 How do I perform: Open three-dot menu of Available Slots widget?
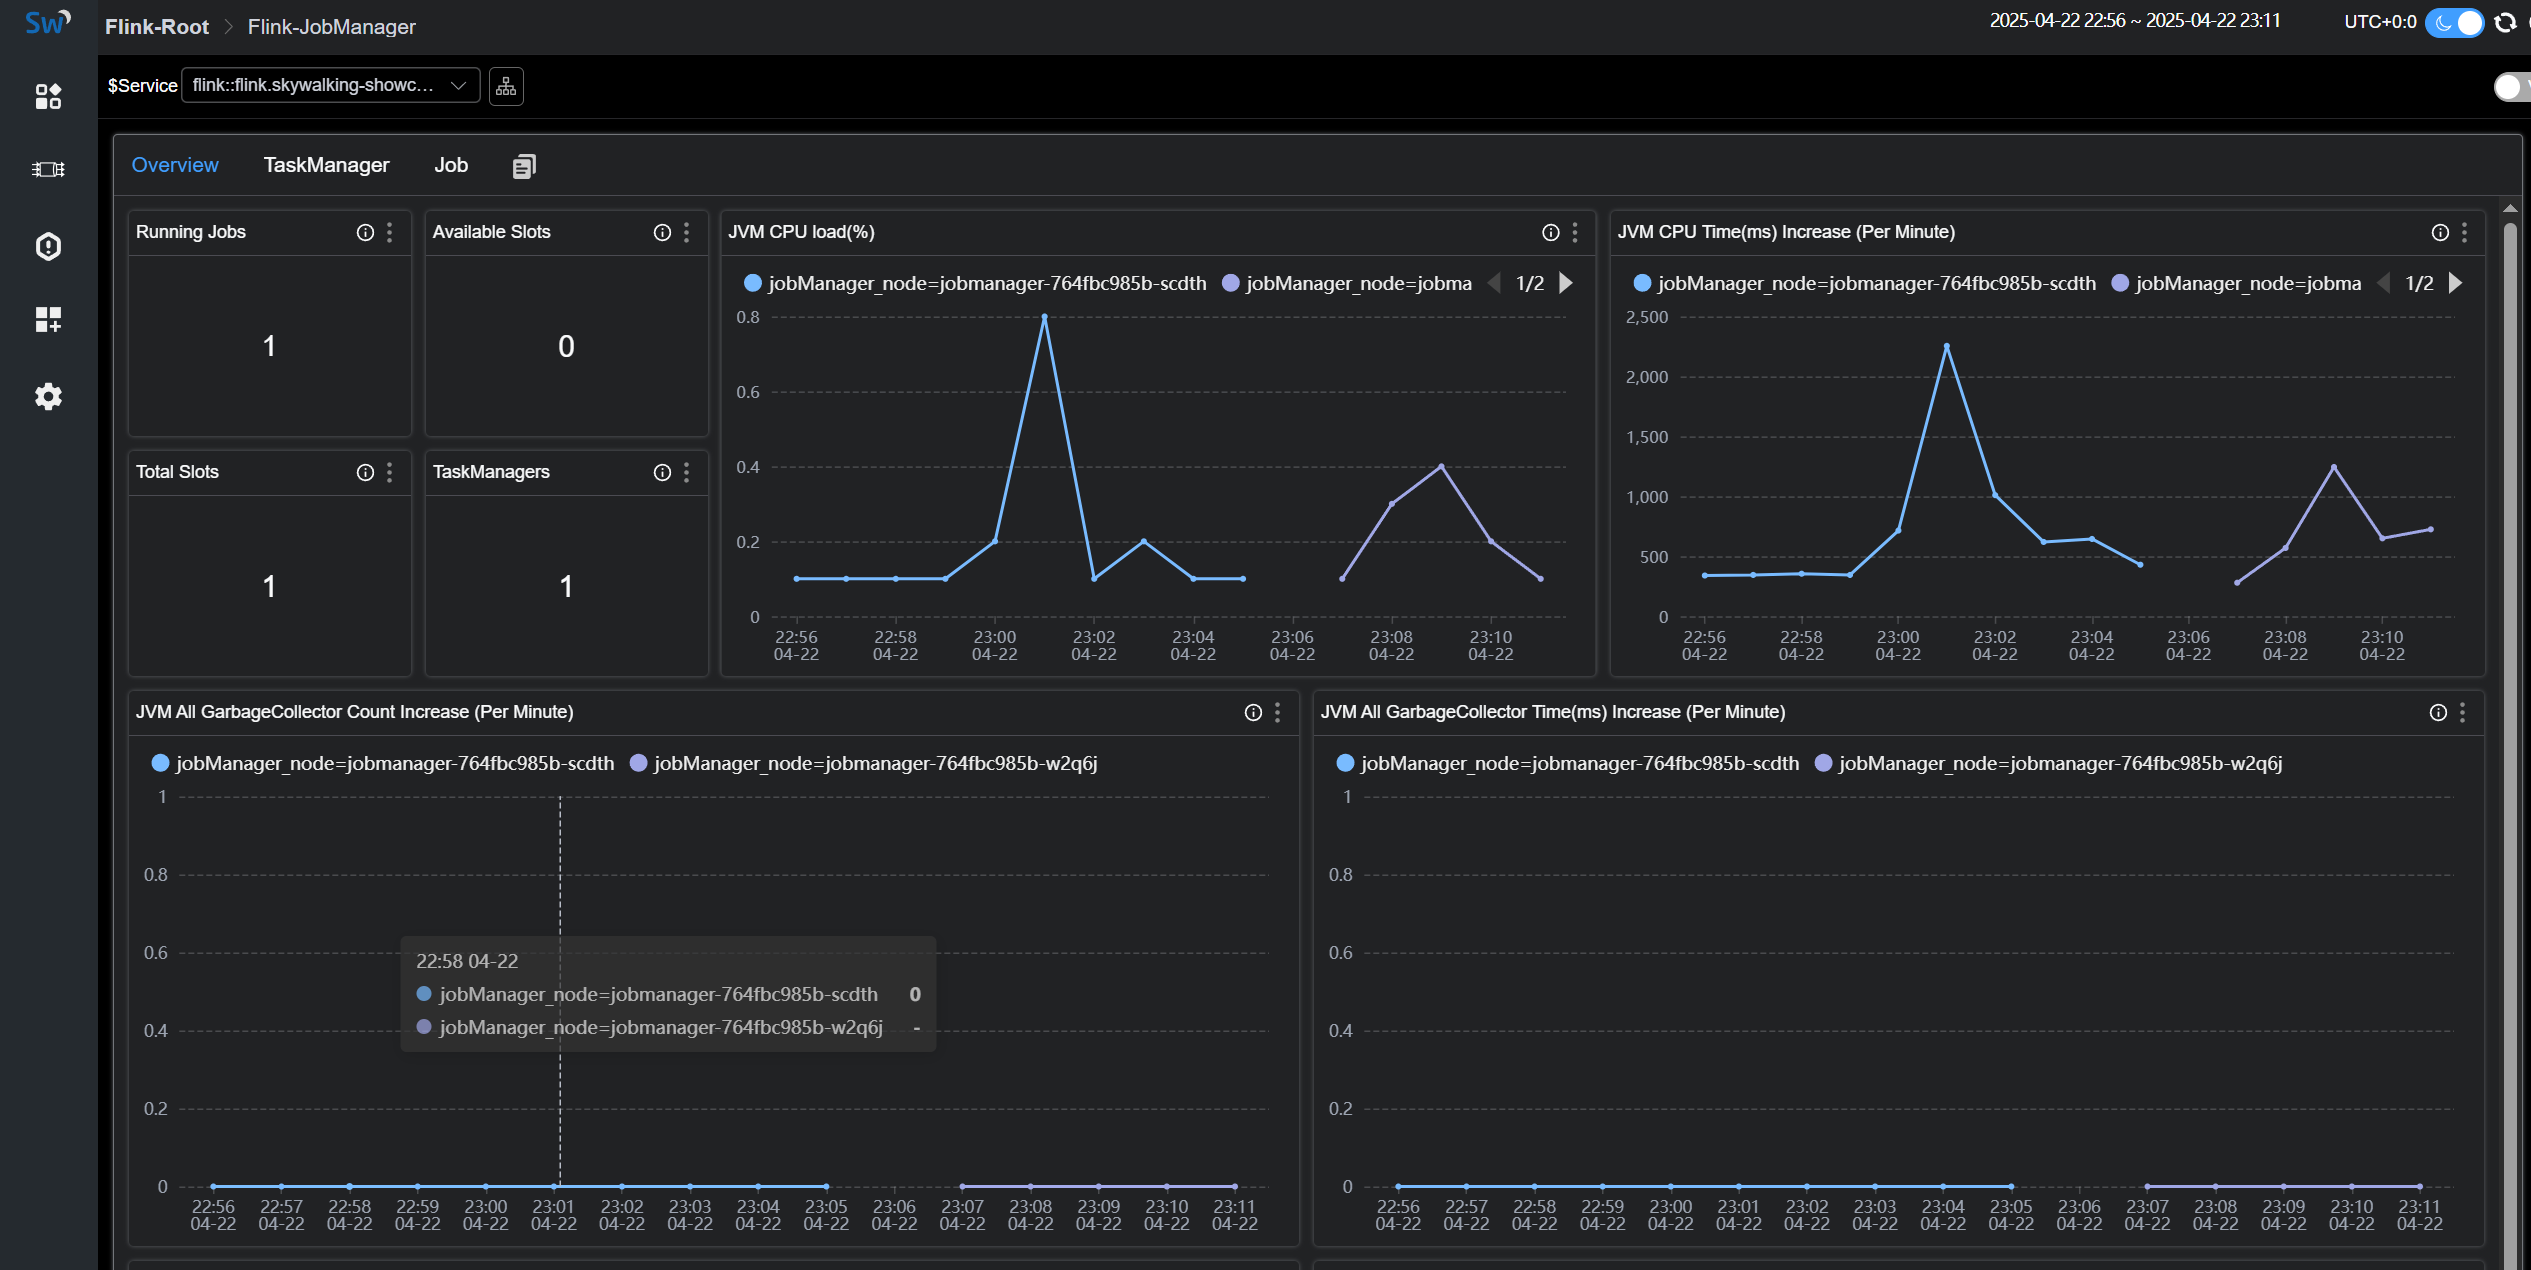[686, 232]
